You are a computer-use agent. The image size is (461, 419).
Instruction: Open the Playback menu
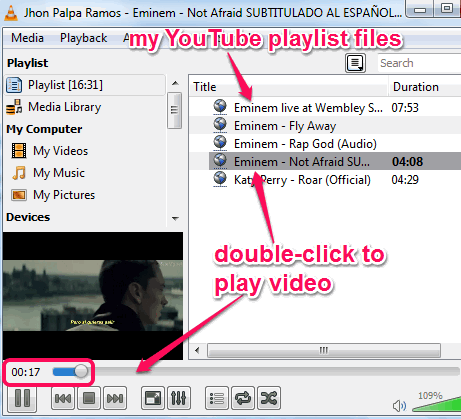pos(83,38)
